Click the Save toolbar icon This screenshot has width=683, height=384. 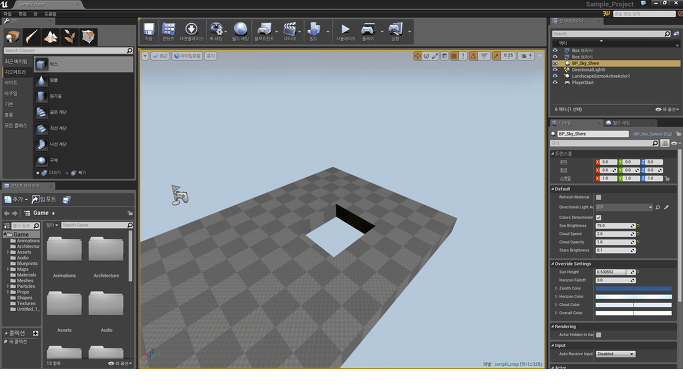click(149, 31)
